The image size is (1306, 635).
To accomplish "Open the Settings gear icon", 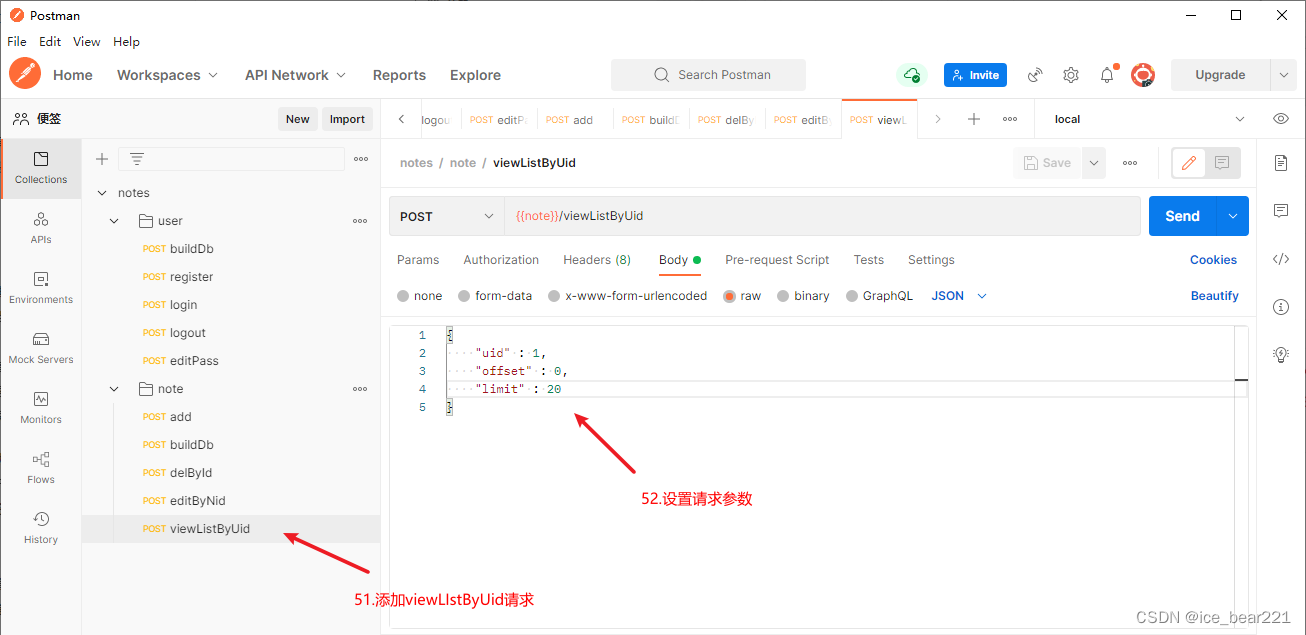I will 1071,75.
